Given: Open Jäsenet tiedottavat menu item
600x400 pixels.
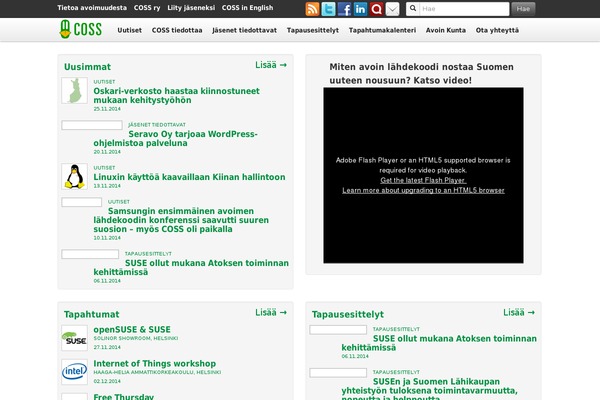Looking at the screenshot, I should [x=245, y=30].
